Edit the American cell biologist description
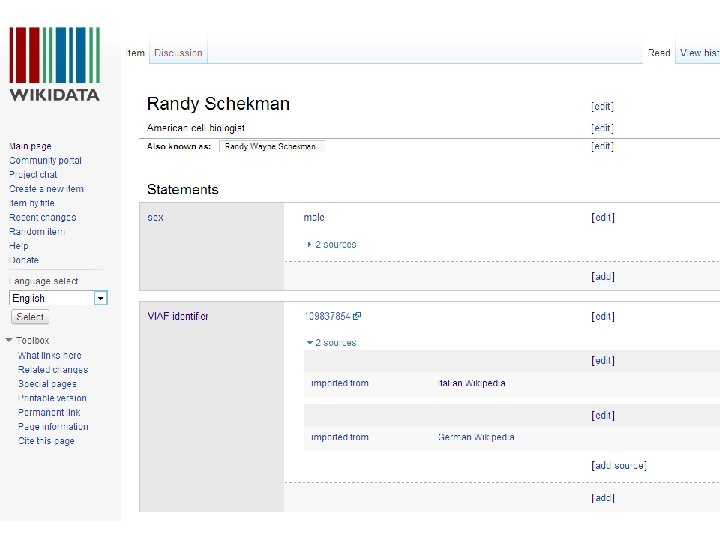The image size is (720, 540). tap(602, 128)
